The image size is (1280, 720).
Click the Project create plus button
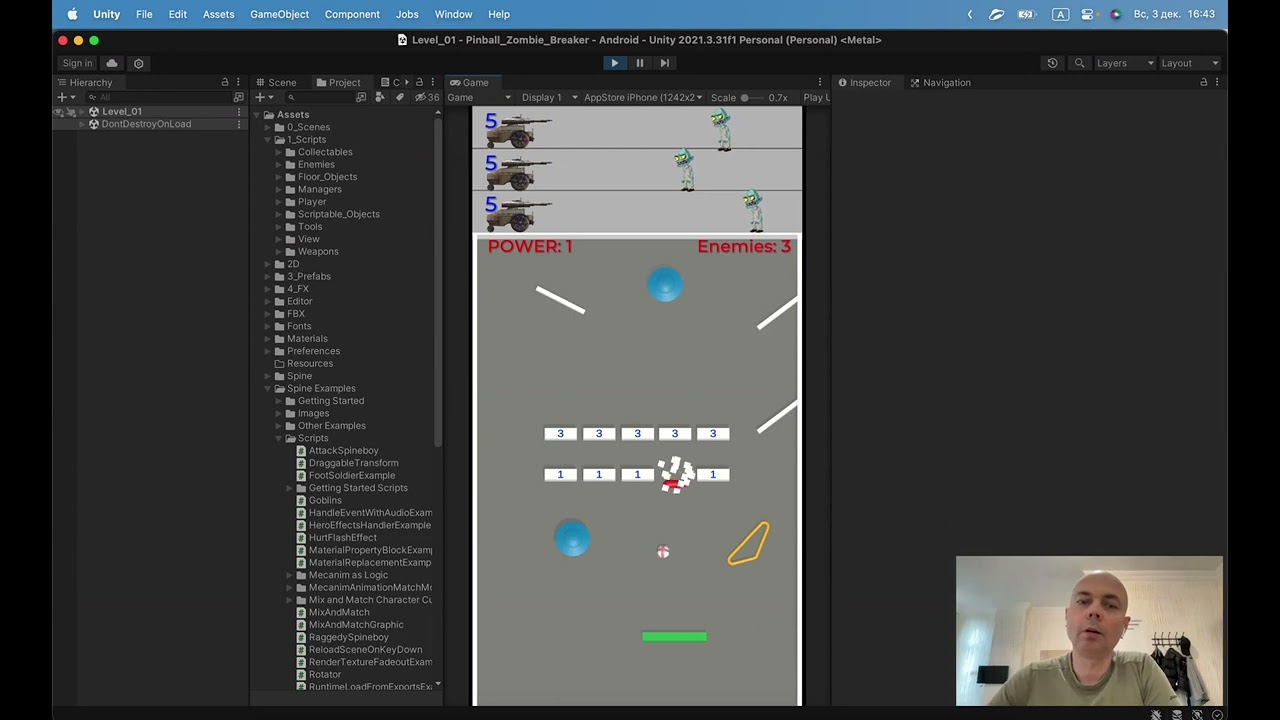260,97
